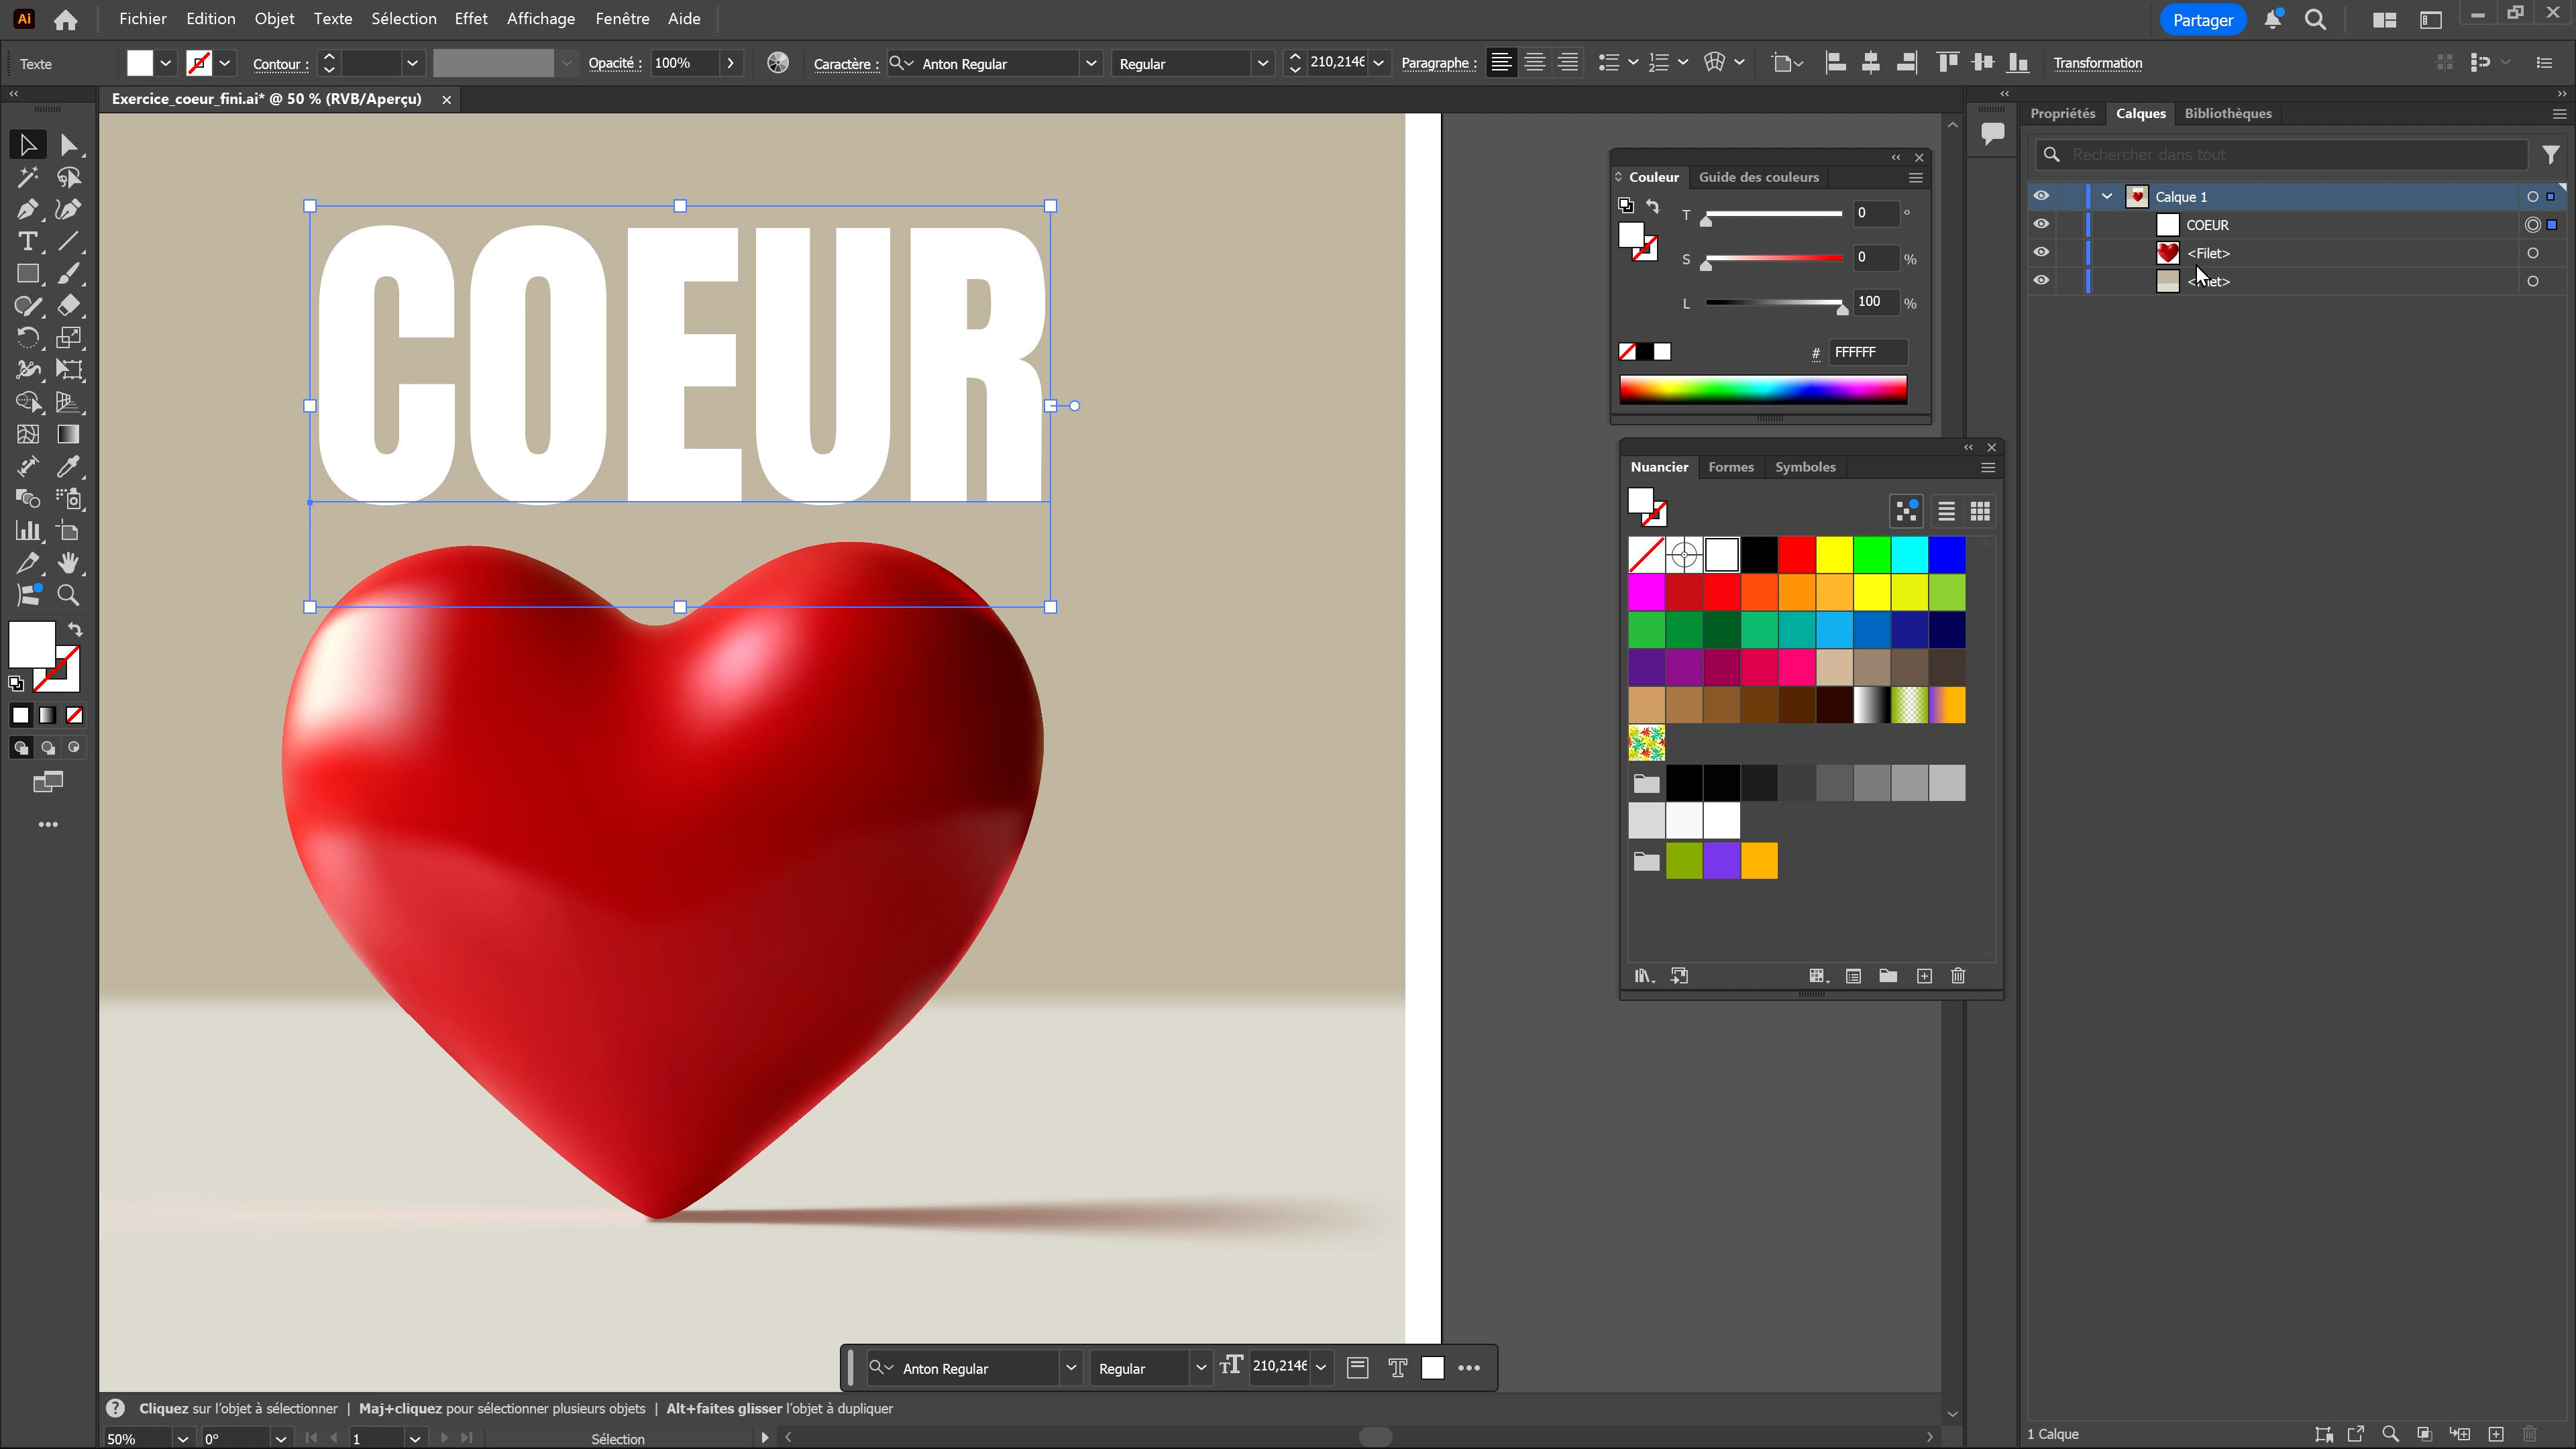Select the Scale tool

(68, 337)
